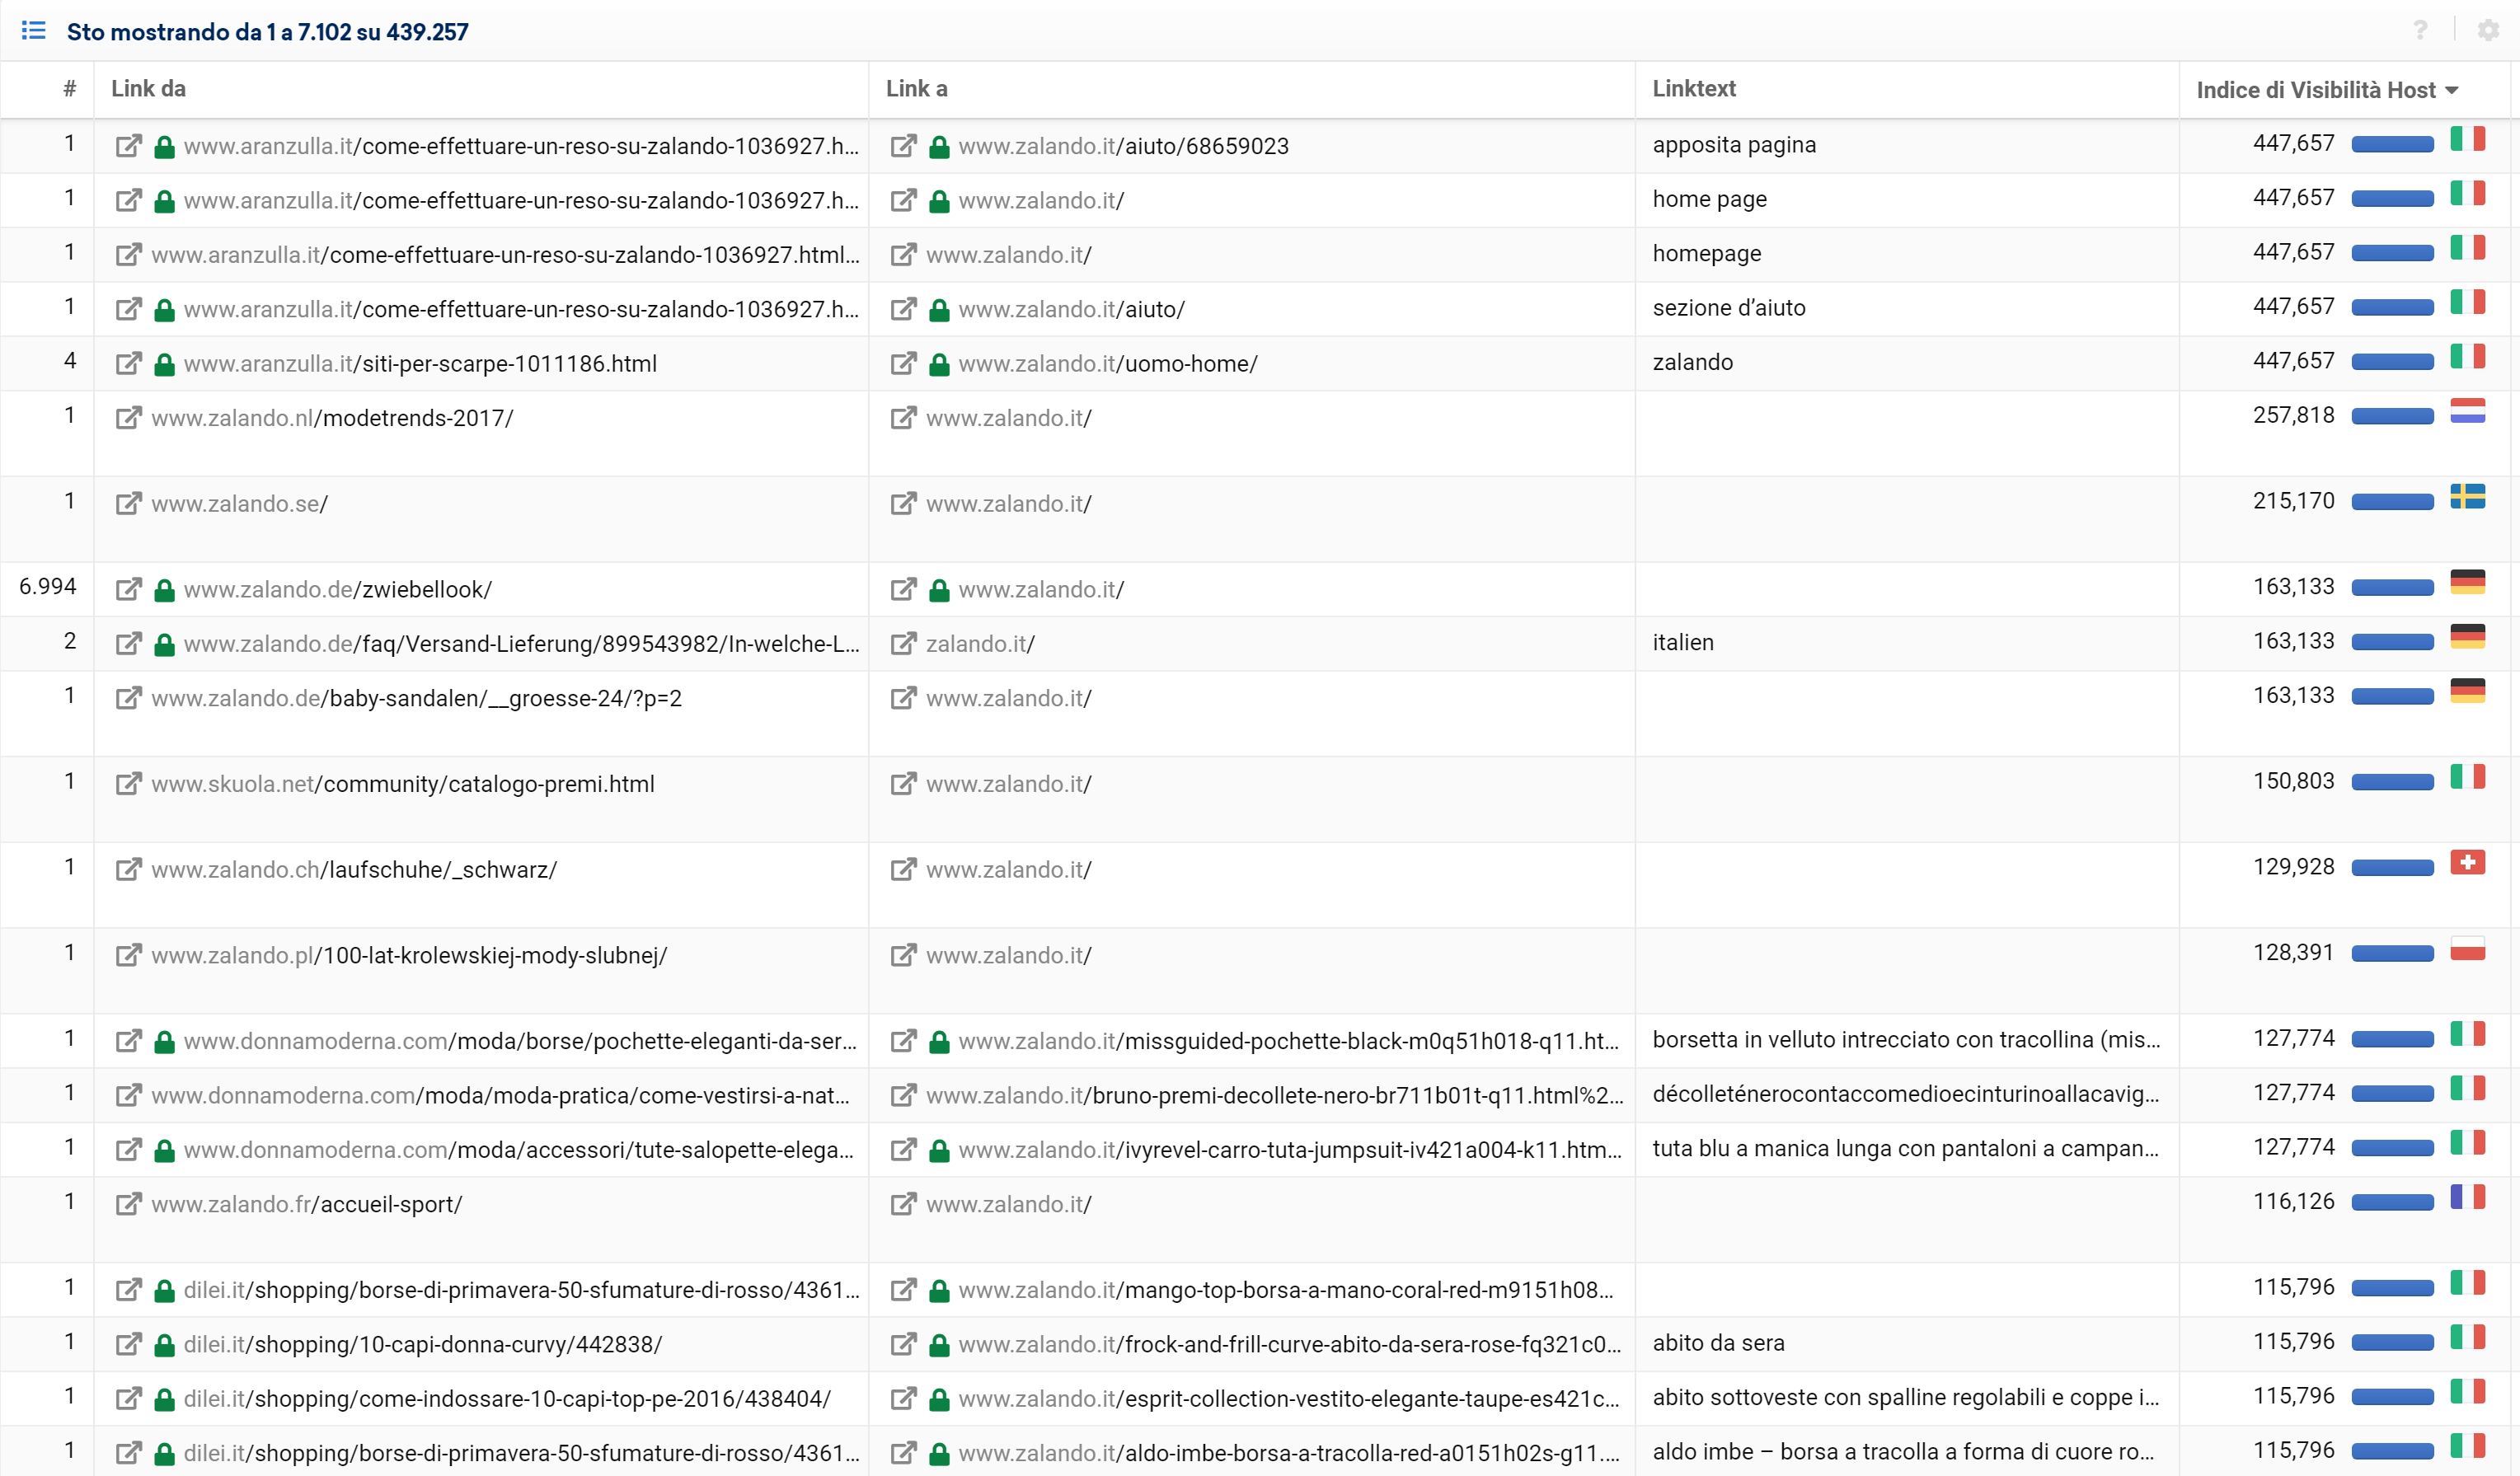Open external link icon for aranzulla siti-per-scarpe row

tap(128, 363)
